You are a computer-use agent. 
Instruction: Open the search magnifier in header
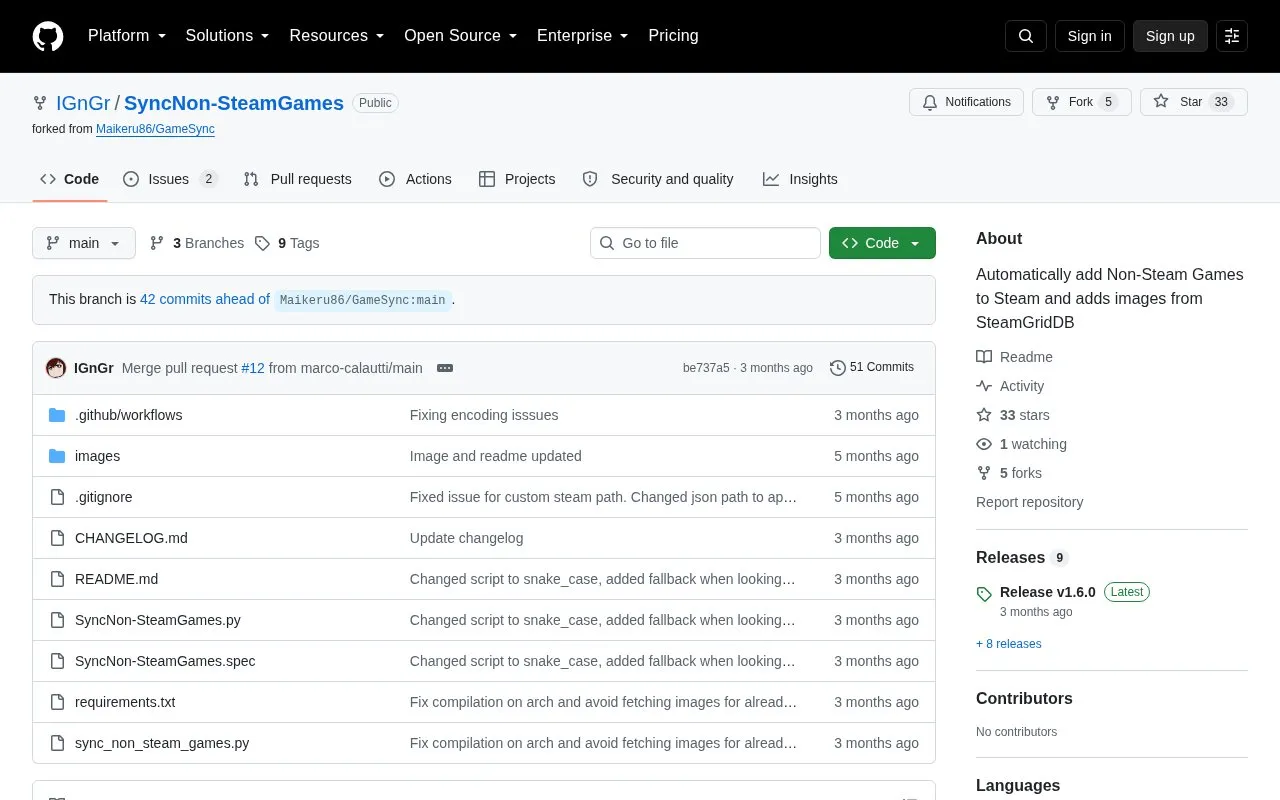point(1026,36)
